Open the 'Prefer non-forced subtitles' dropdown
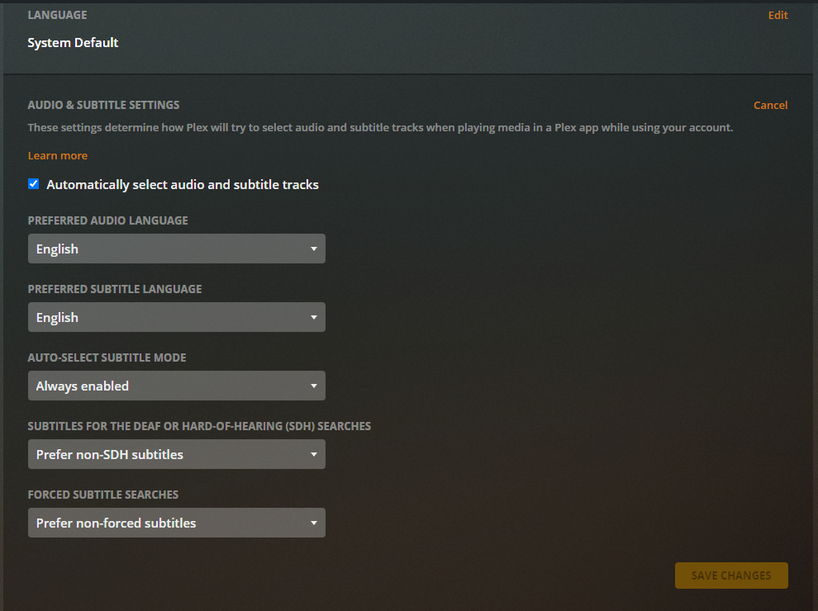818x611 pixels. [x=176, y=523]
